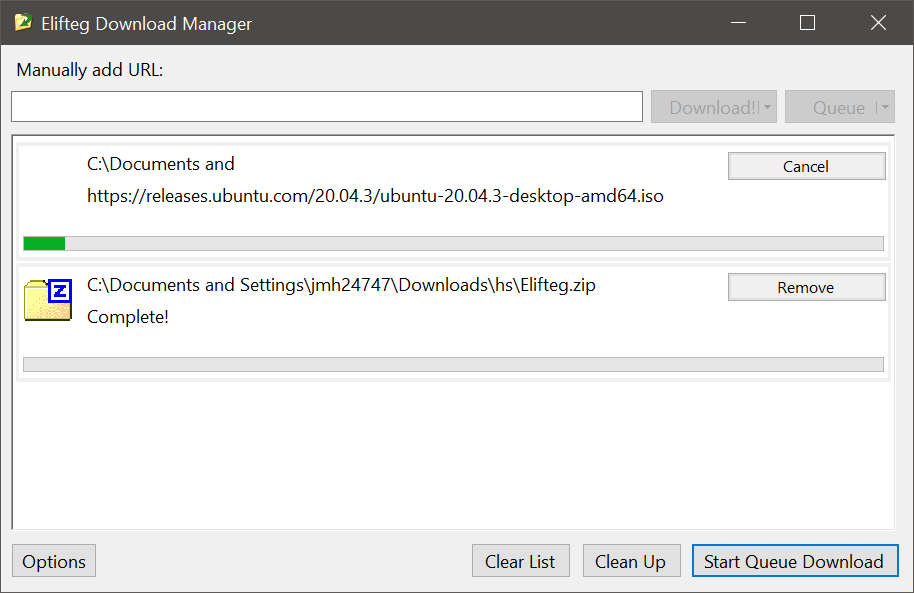This screenshot has height=593, width=914.
Task: Select the Elifteg.zip file path entry
Action: 341,285
